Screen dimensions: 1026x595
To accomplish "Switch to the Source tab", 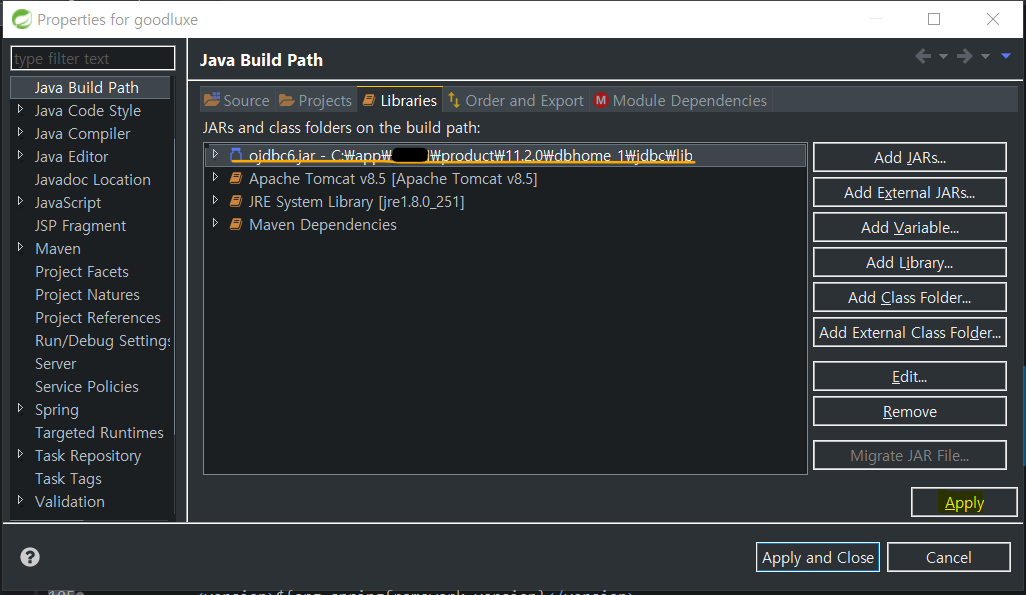I will point(237,100).
